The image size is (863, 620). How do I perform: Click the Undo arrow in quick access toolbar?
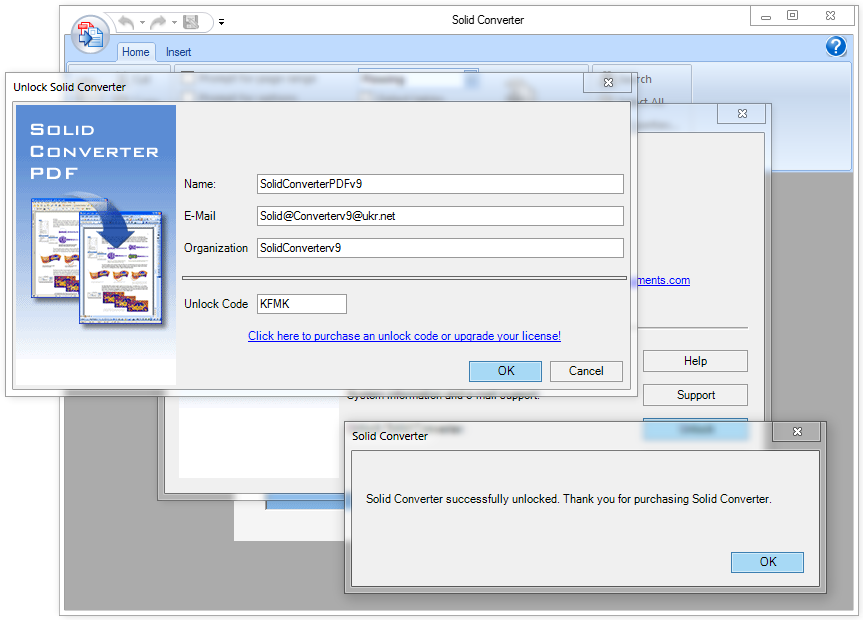pyautogui.click(x=126, y=21)
